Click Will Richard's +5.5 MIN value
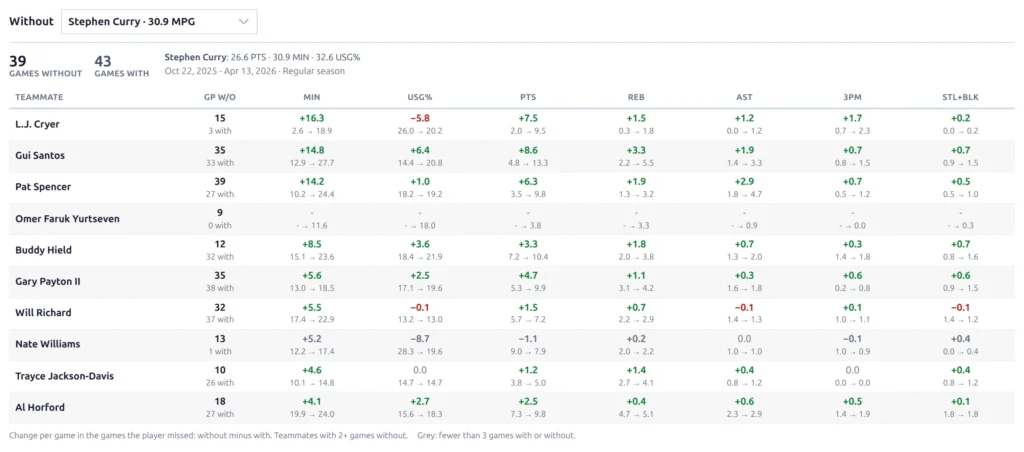1024x452 pixels. (x=312, y=307)
